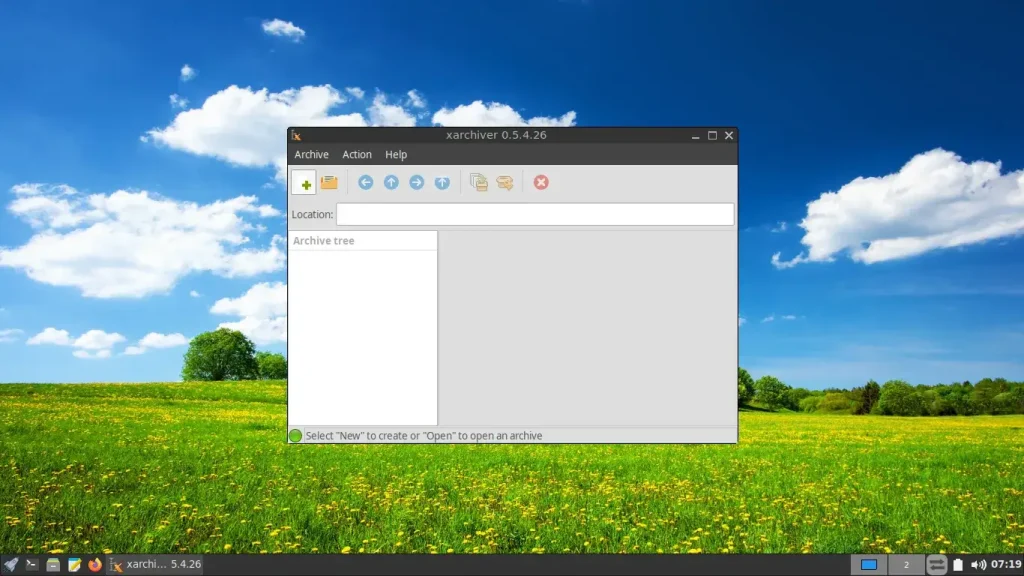Viewport: 1024px width, 576px height.
Task: Click the Archive tree column header
Action: [362, 240]
